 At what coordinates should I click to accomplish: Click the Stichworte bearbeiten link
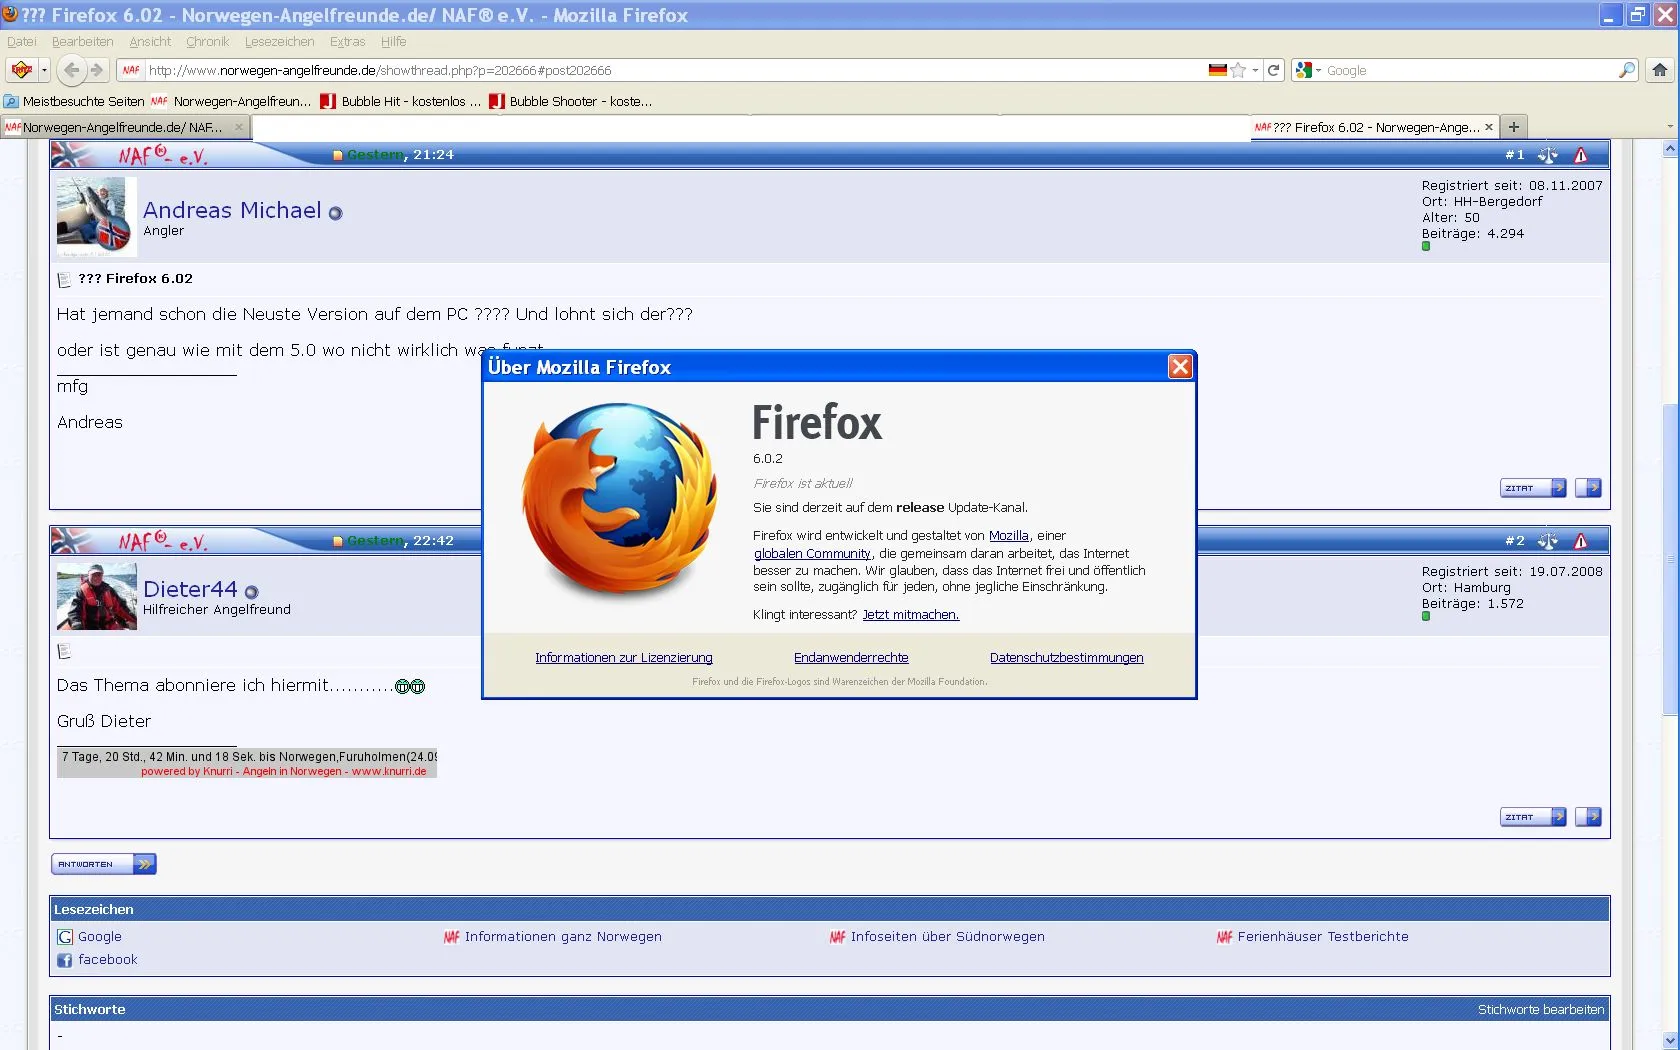click(x=1541, y=1010)
